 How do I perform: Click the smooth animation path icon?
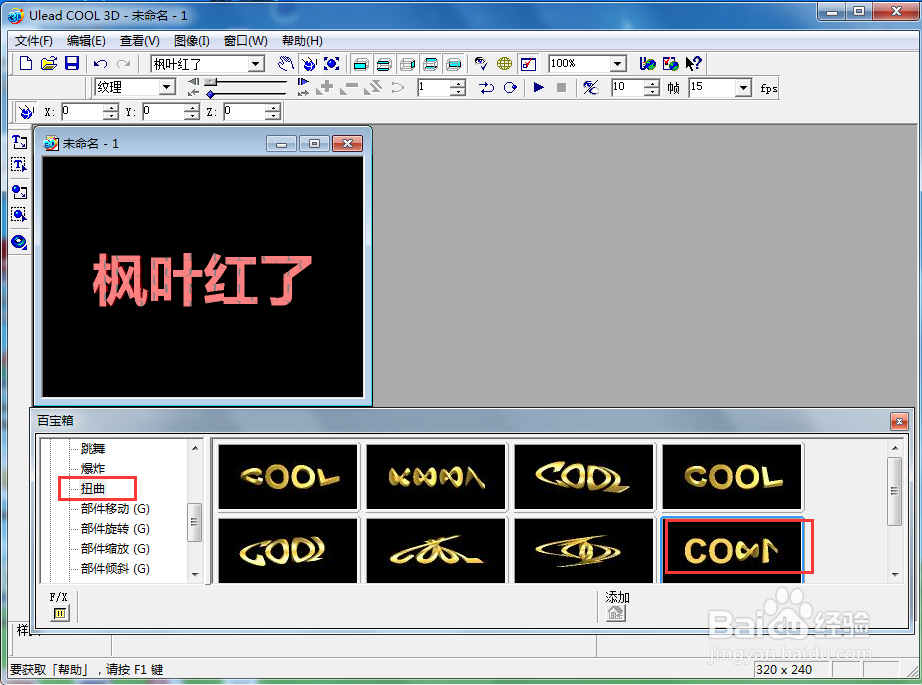[397, 88]
